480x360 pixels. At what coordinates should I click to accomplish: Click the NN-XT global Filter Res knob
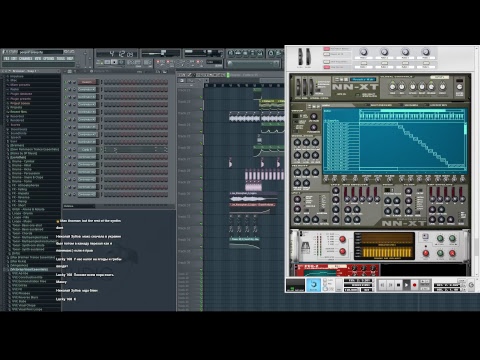pos(402,87)
